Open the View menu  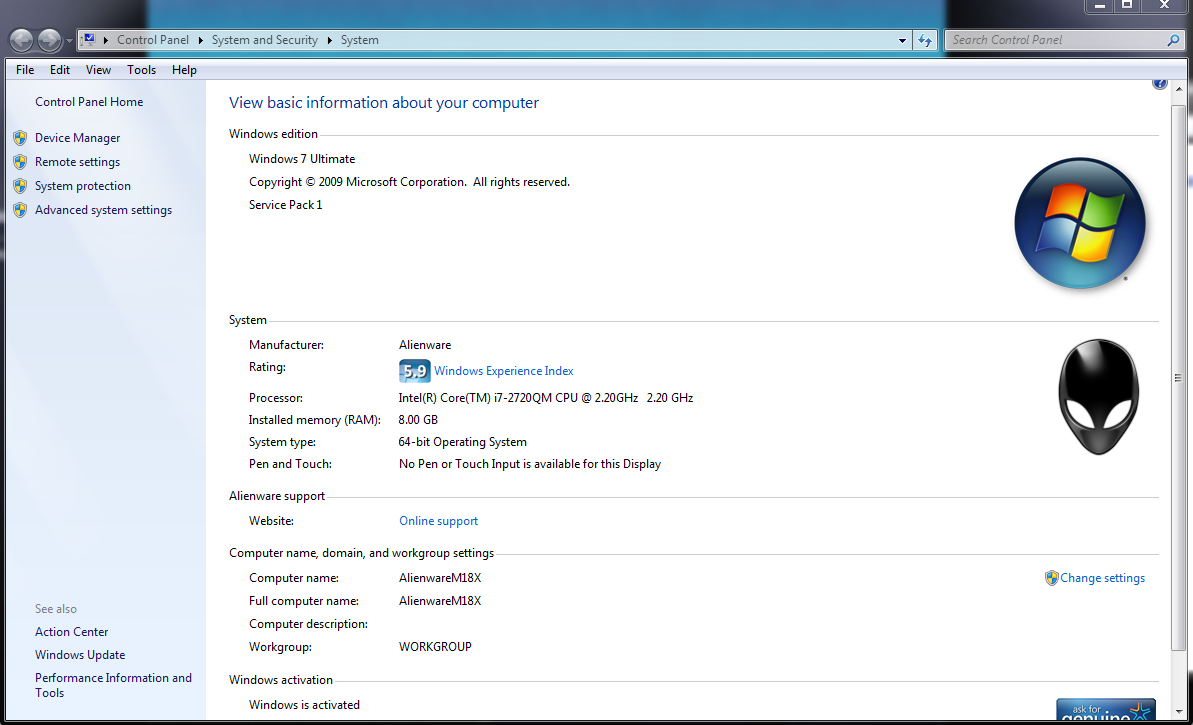pos(98,70)
